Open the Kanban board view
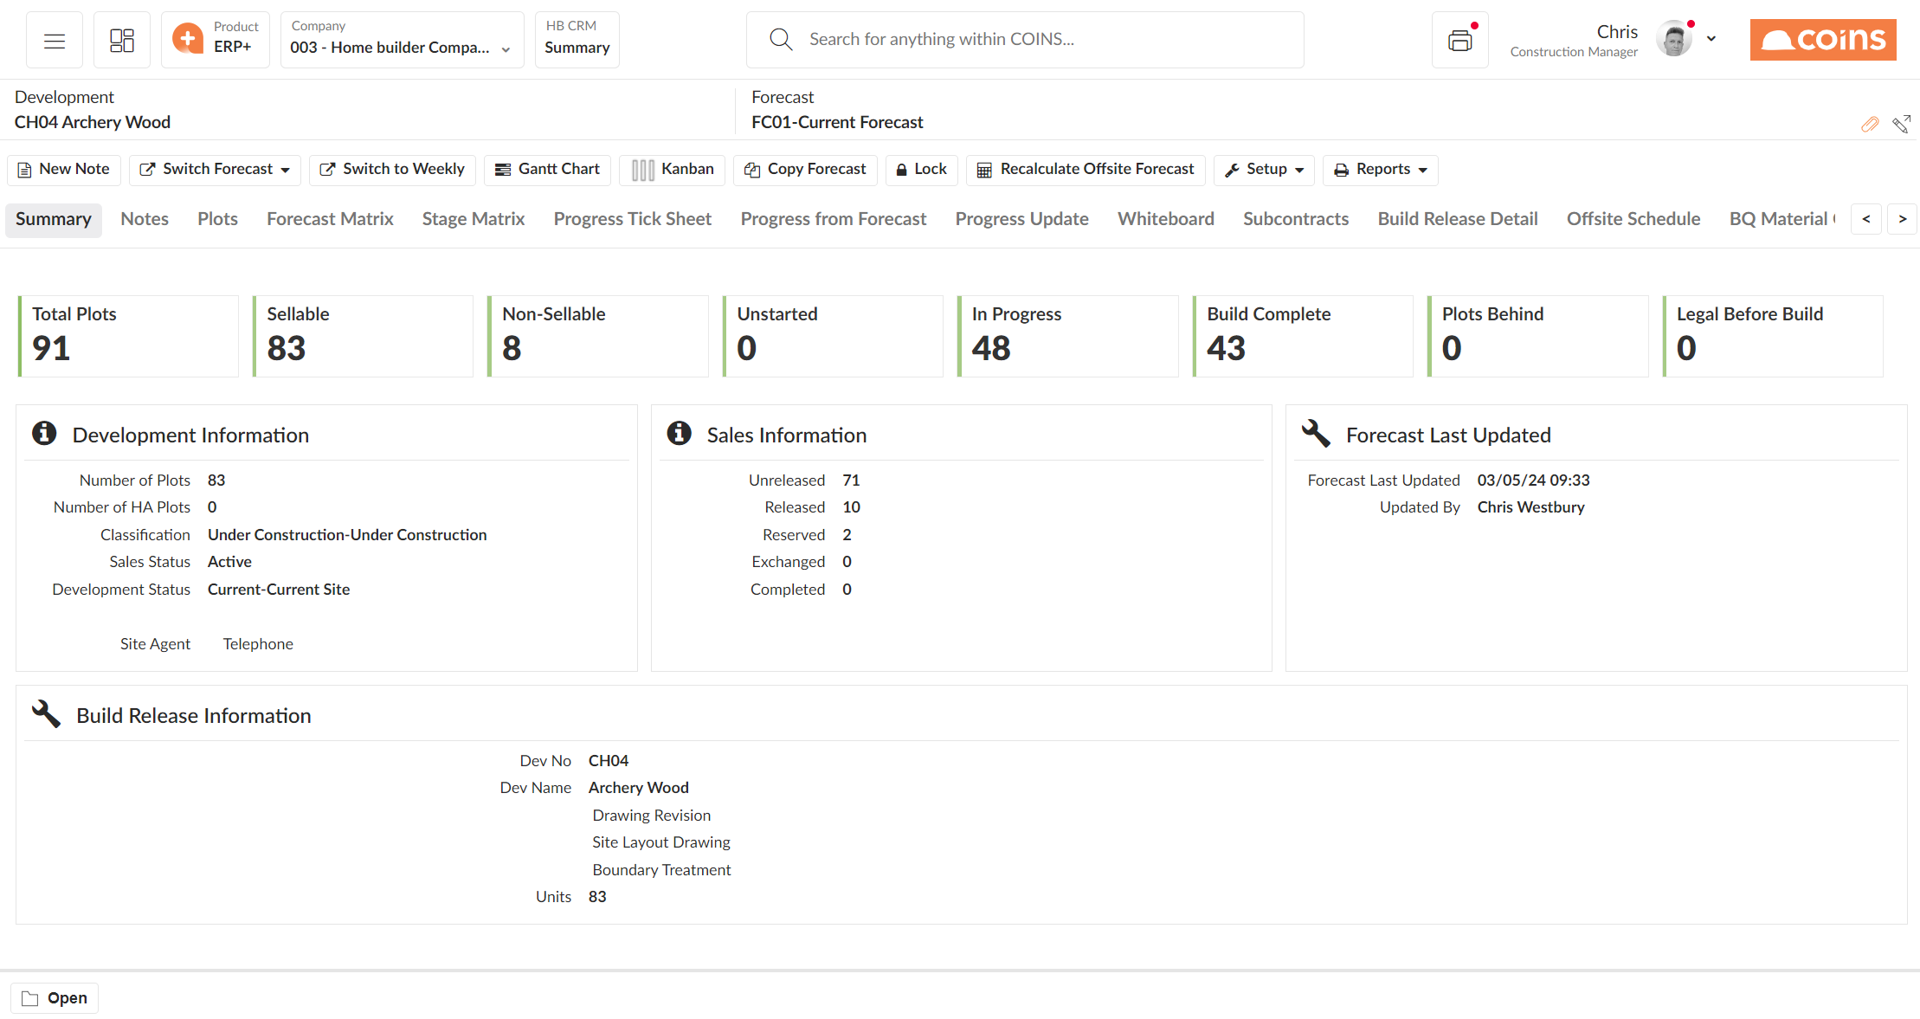1920x1019 pixels. coord(672,169)
